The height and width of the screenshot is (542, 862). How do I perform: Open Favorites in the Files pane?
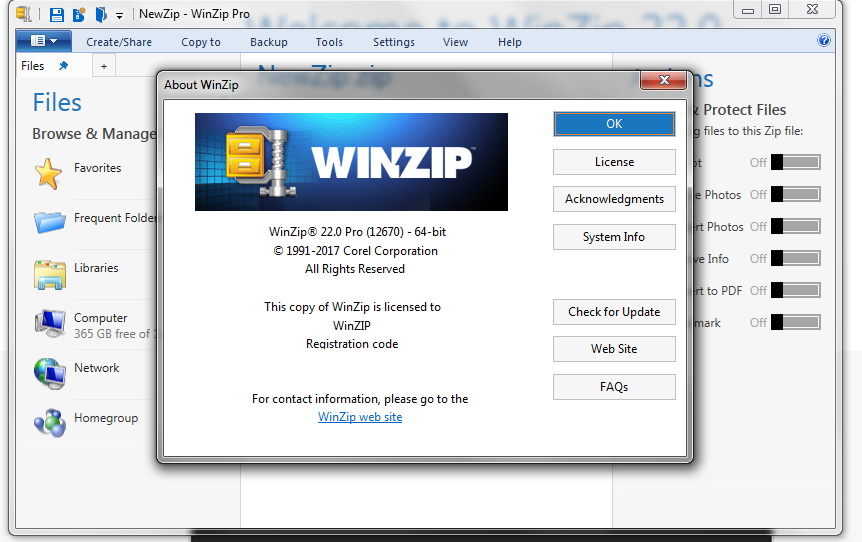click(x=97, y=168)
